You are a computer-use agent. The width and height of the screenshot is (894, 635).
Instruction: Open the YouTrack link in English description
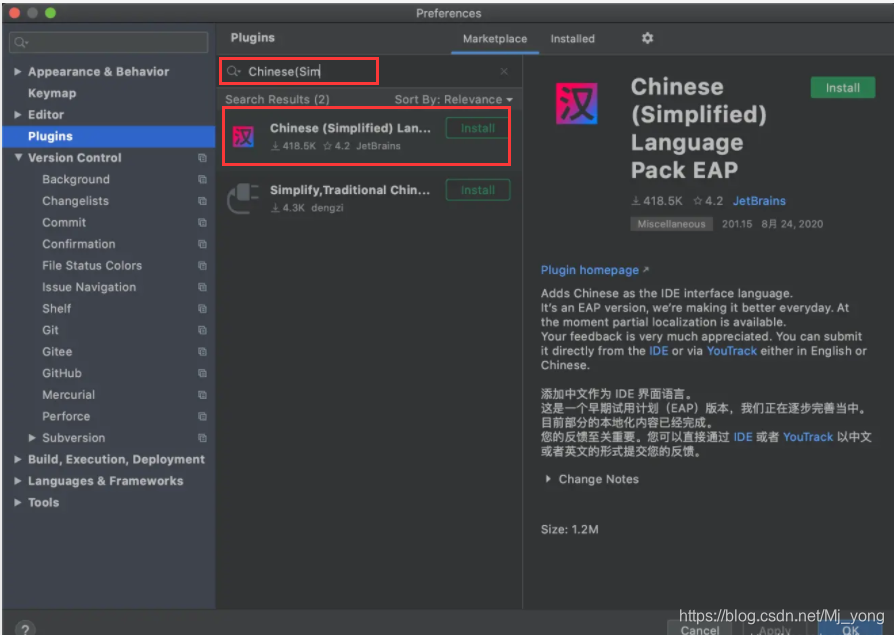pyautogui.click(x=732, y=351)
